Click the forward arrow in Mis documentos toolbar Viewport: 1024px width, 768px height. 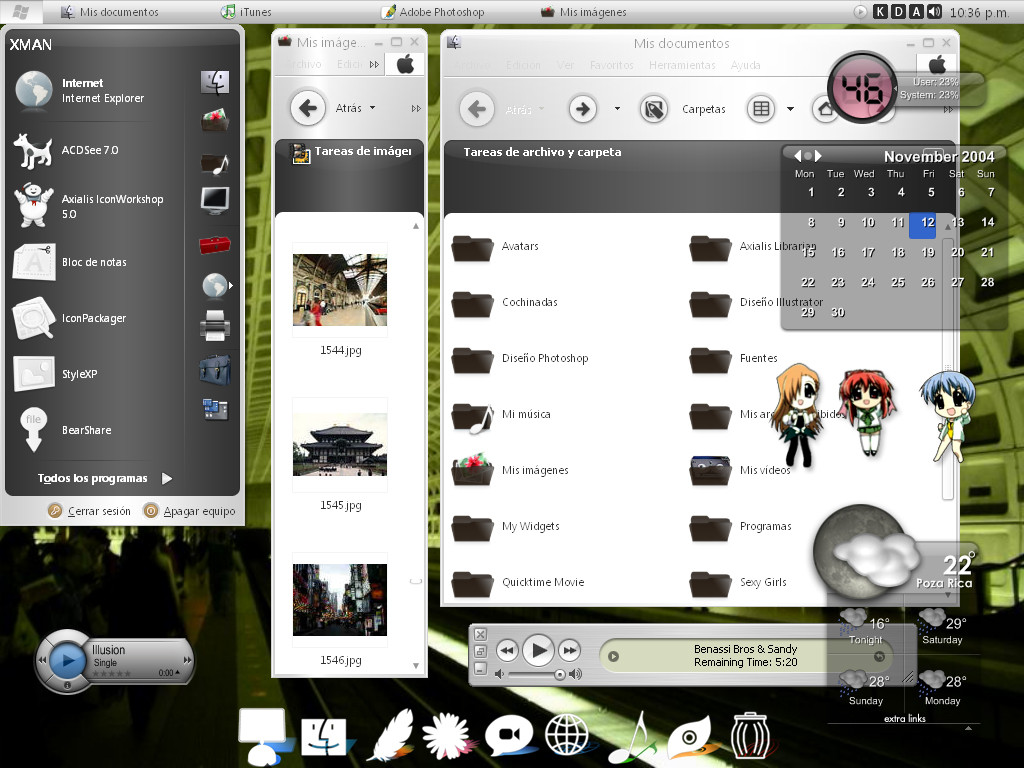[x=583, y=109]
